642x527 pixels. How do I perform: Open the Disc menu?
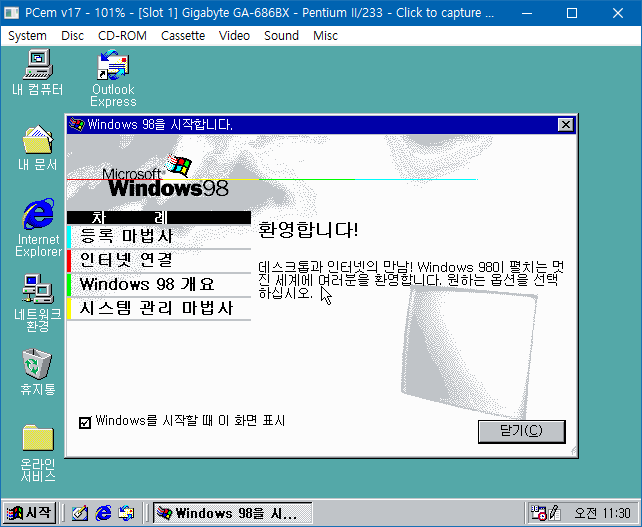pos(72,36)
